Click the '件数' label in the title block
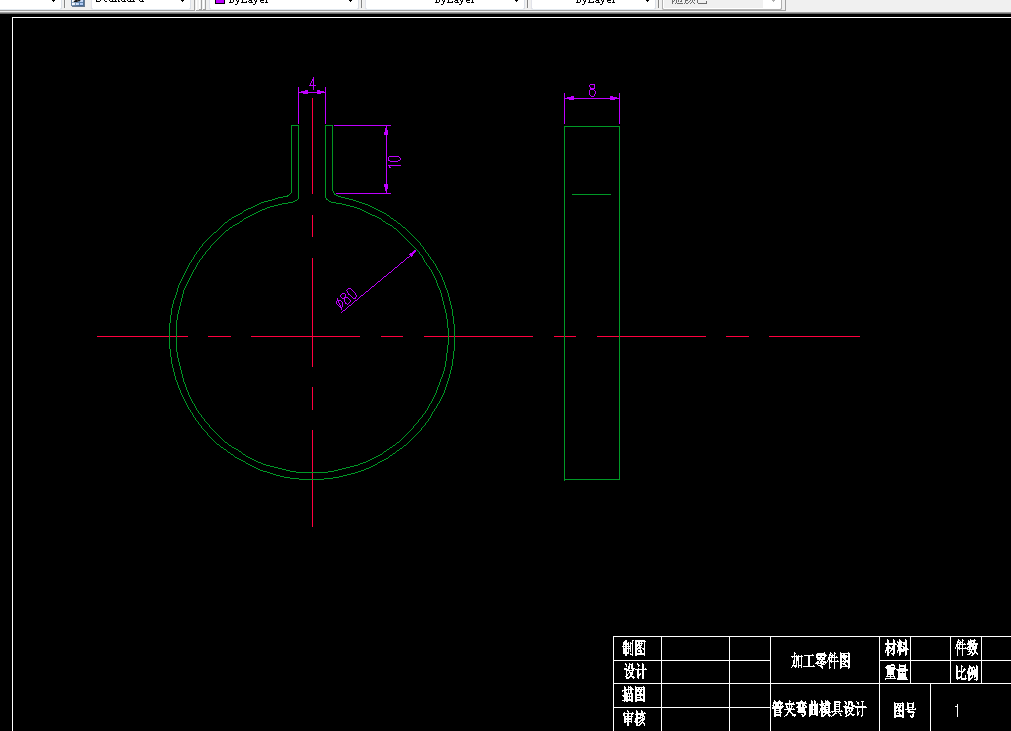This screenshot has width=1011, height=731. (x=967, y=648)
